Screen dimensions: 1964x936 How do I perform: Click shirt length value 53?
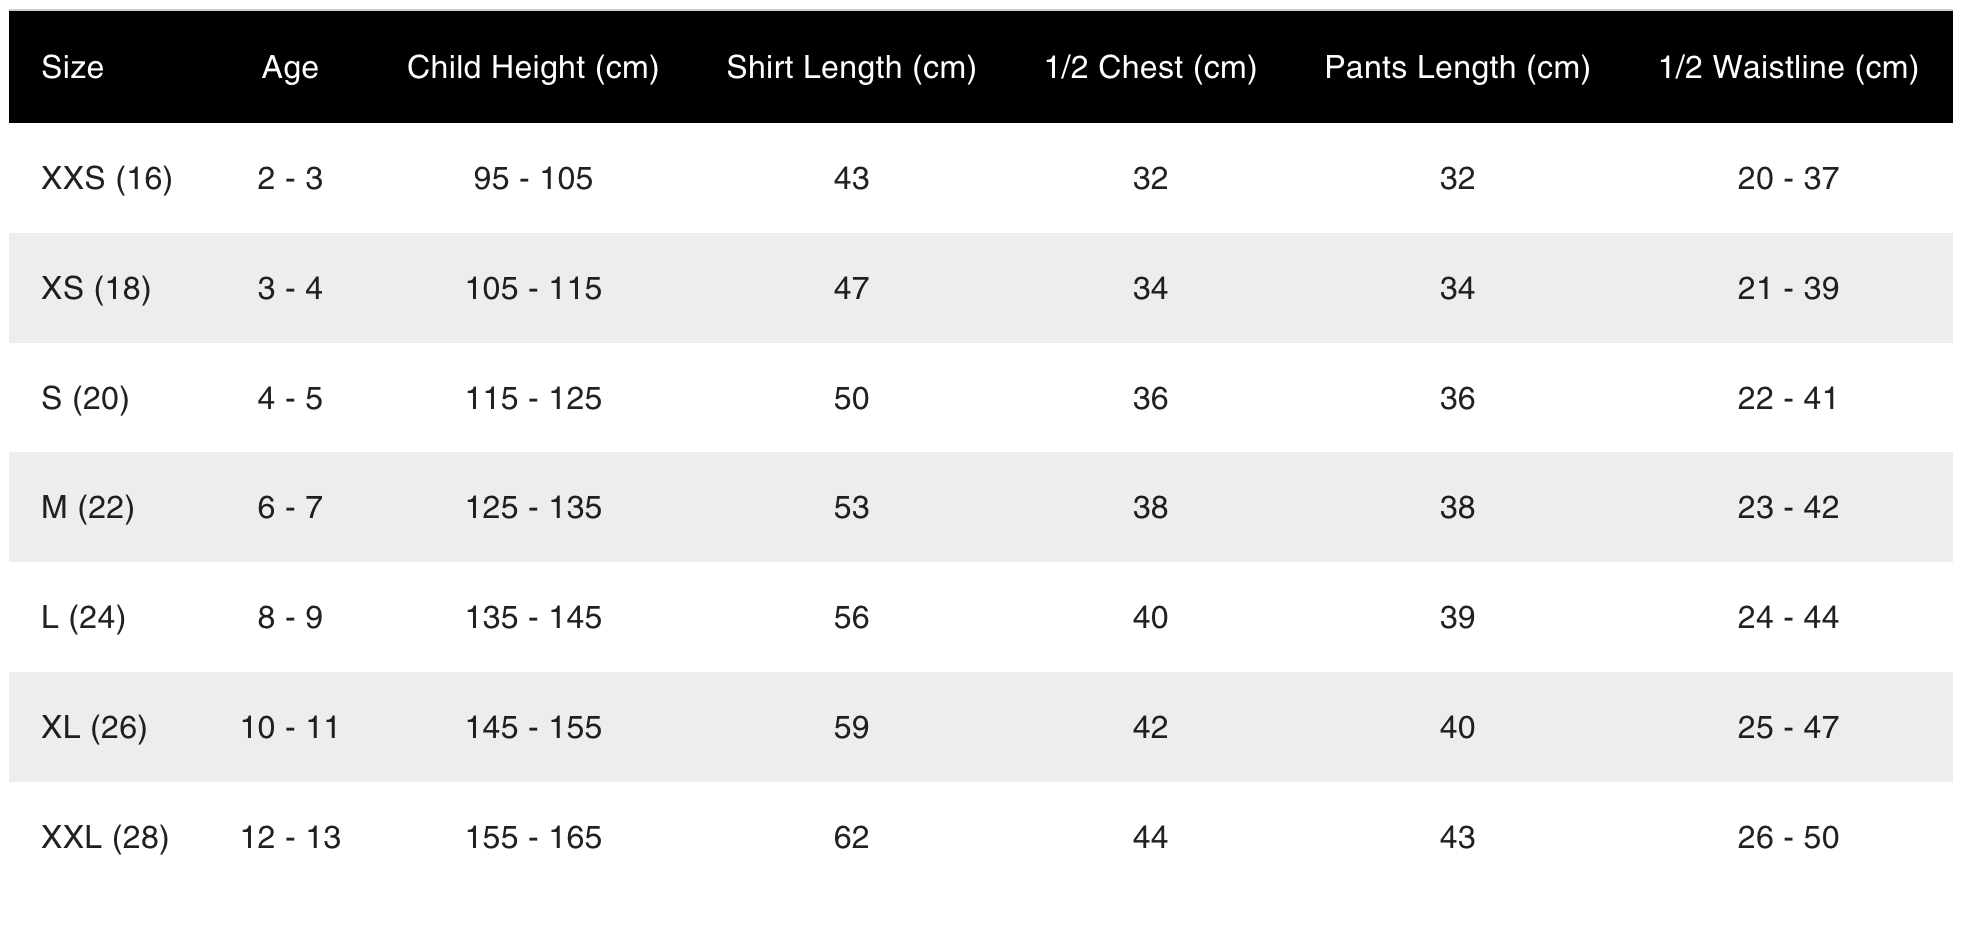click(851, 507)
